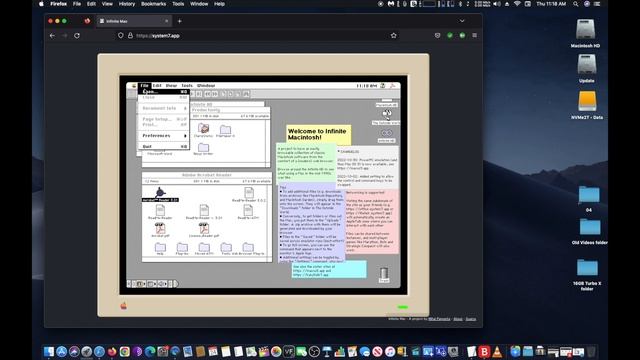Click the emulated Apple menu icon
This screenshot has height=360, width=640.
(x=133, y=86)
